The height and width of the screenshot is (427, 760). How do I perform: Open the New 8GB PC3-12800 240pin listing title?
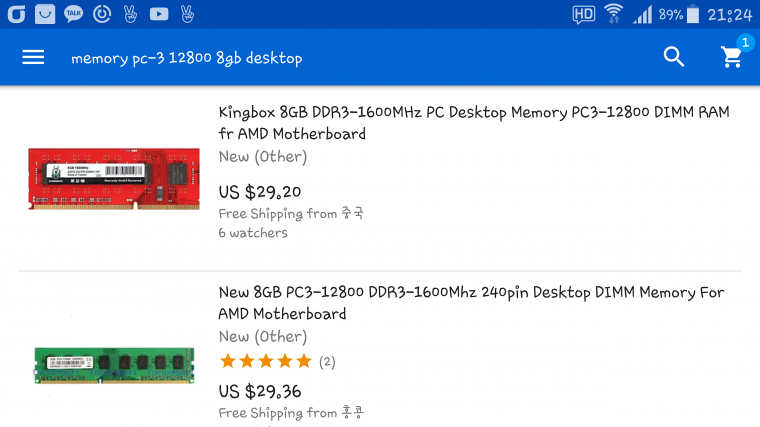coord(471,303)
